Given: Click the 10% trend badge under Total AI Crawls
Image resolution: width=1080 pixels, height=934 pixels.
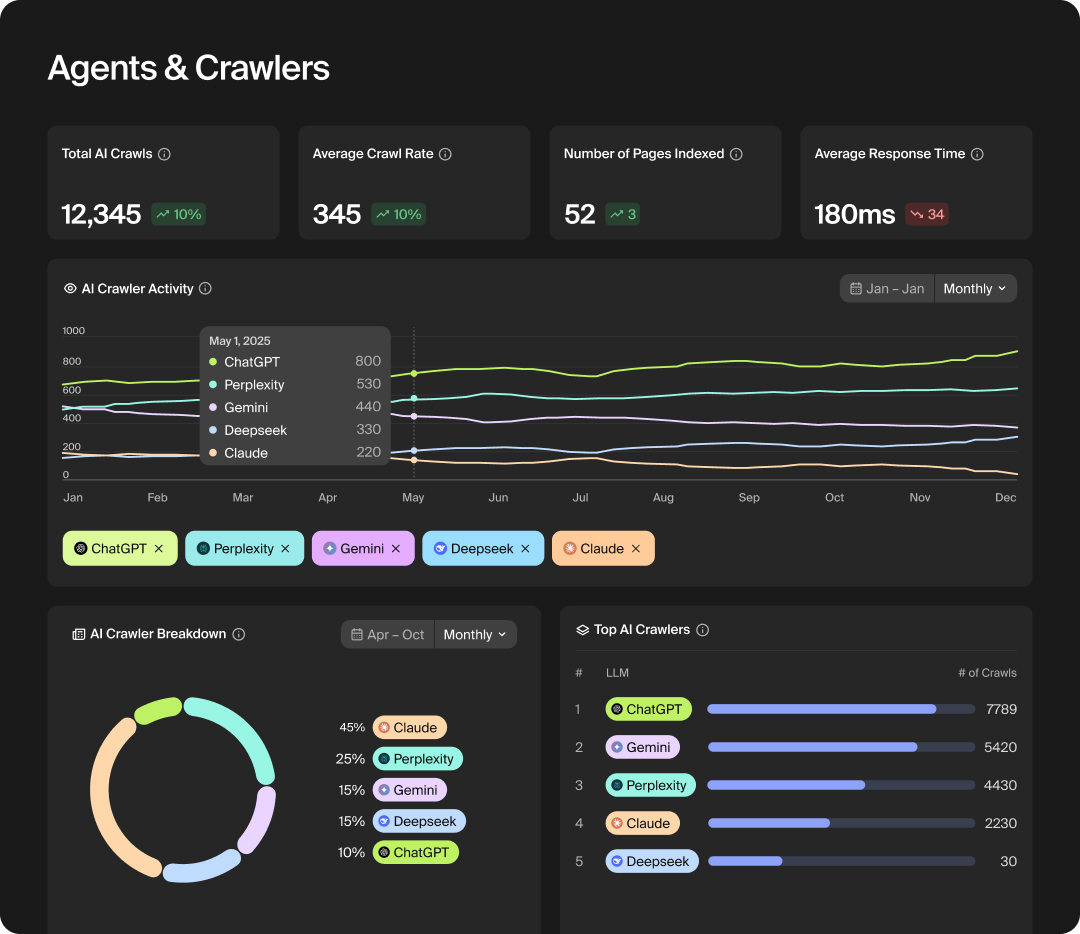Looking at the screenshot, I should click(x=178, y=214).
